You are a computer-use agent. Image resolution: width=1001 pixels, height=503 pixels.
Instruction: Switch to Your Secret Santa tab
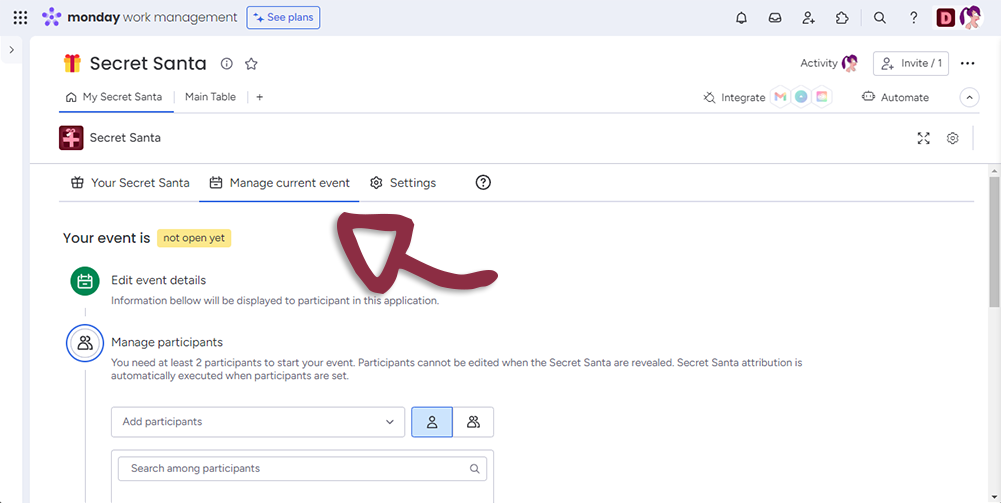click(x=129, y=183)
